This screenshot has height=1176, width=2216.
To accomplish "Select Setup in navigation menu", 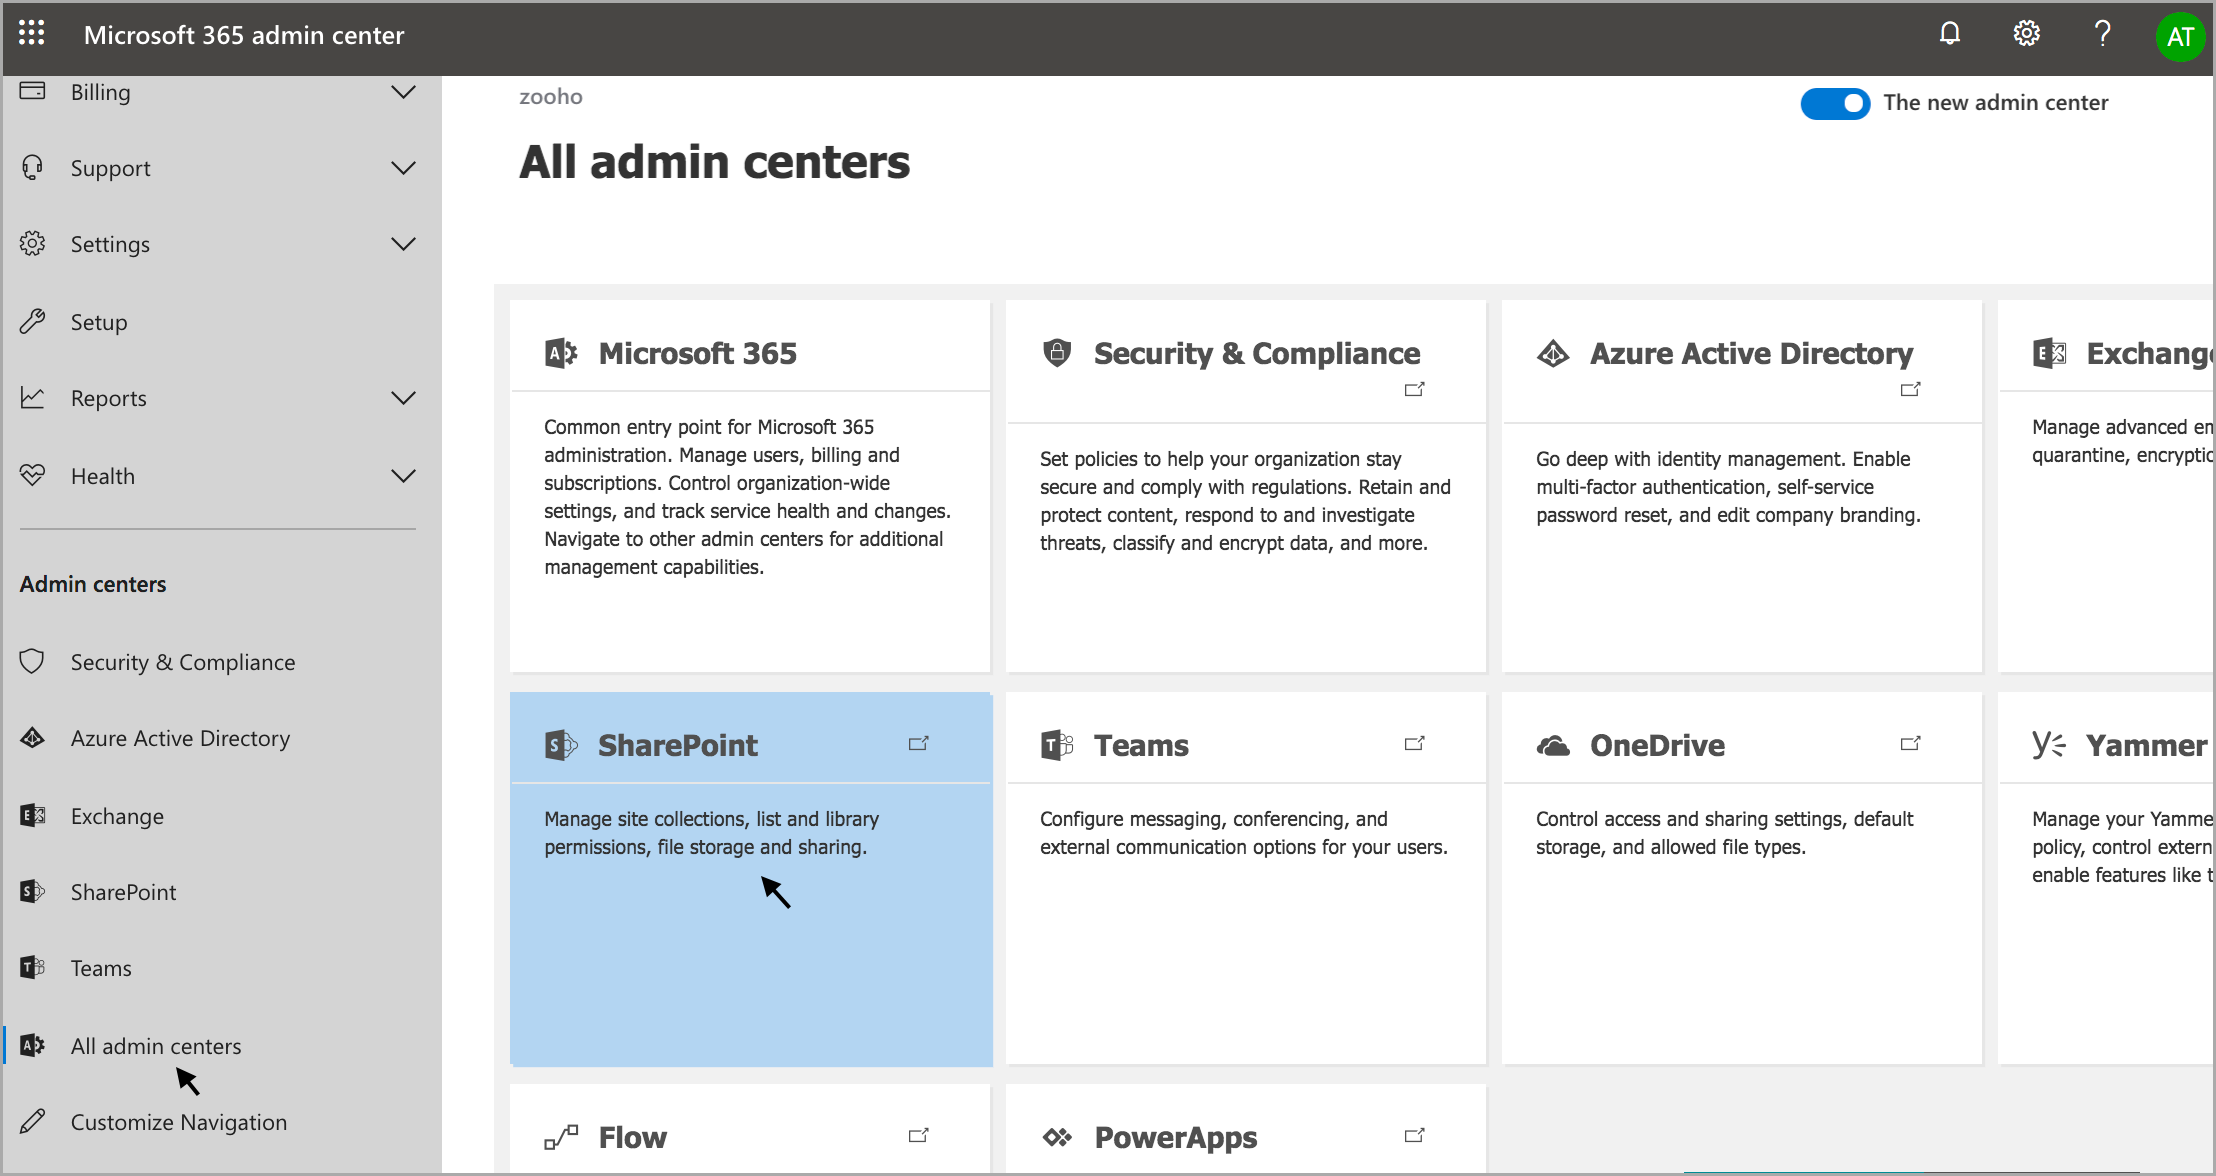I will [99, 322].
